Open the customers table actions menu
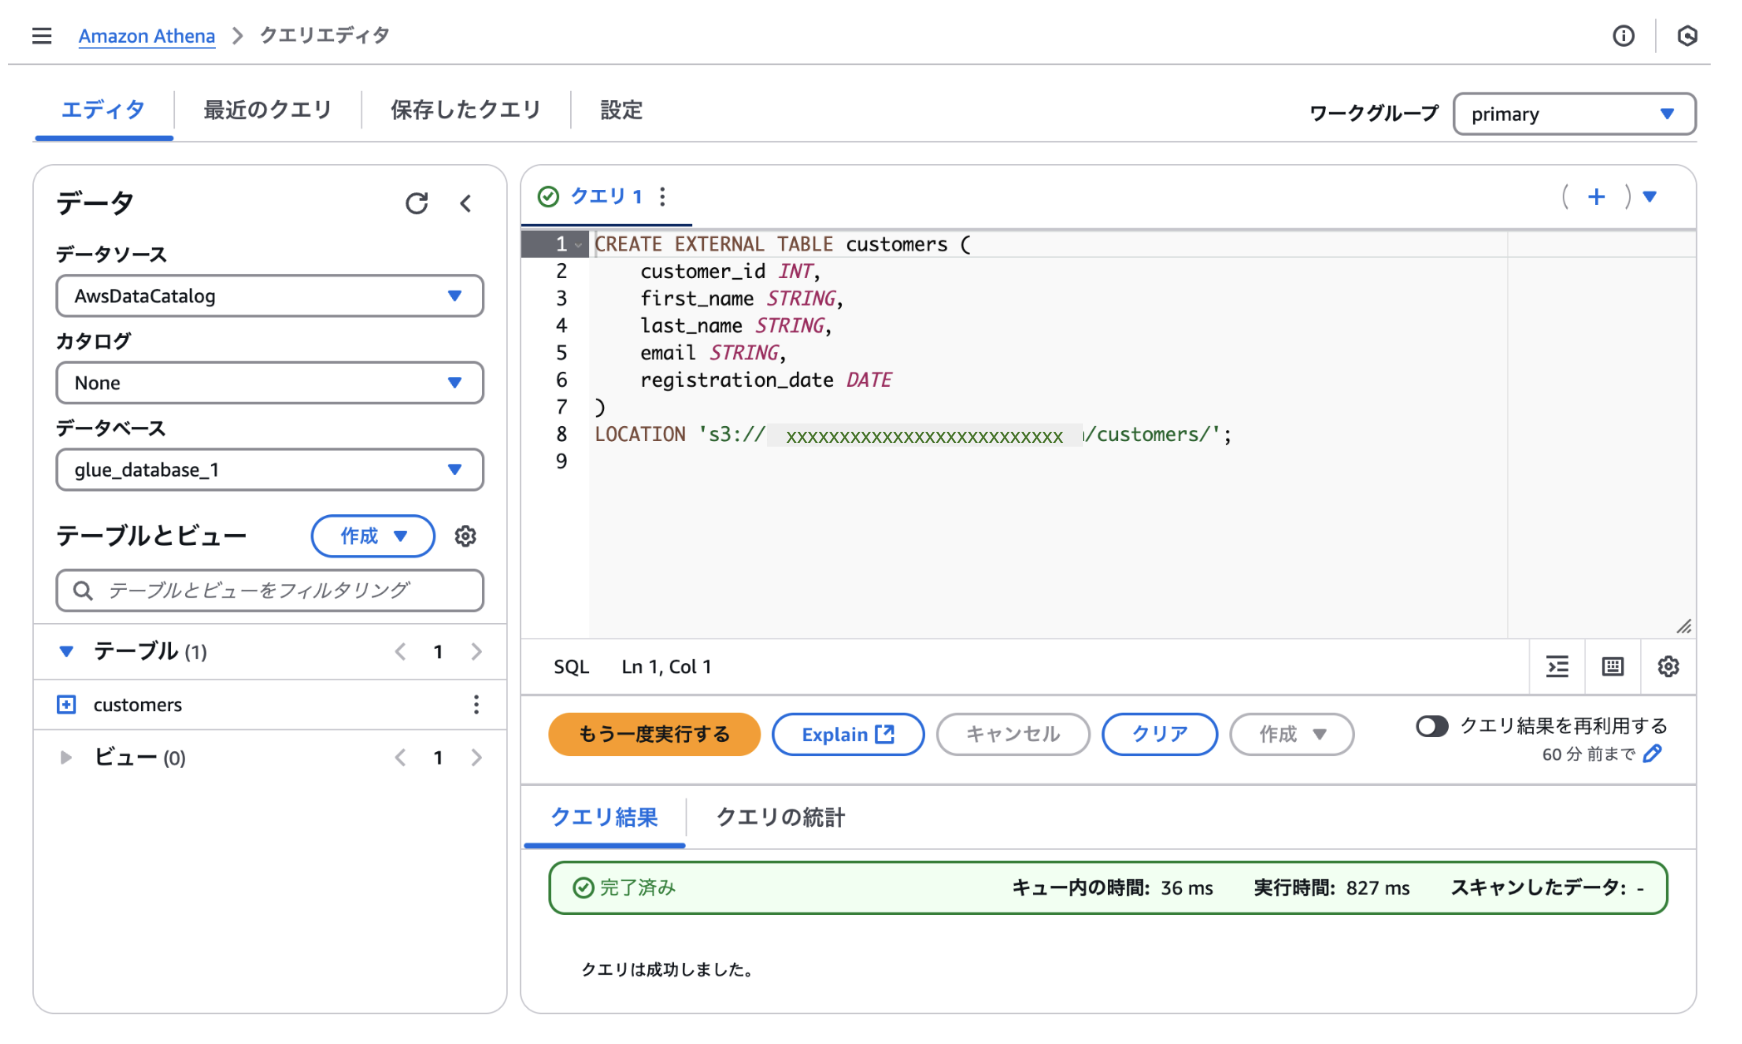Screen dimensions: 1742x1044 click(x=476, y=705)
